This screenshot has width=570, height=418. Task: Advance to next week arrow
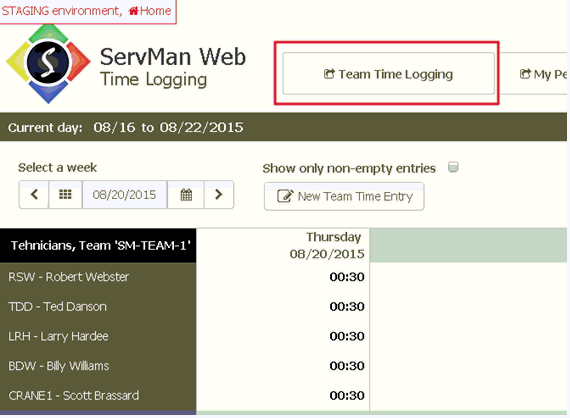[x=219, y=194]
